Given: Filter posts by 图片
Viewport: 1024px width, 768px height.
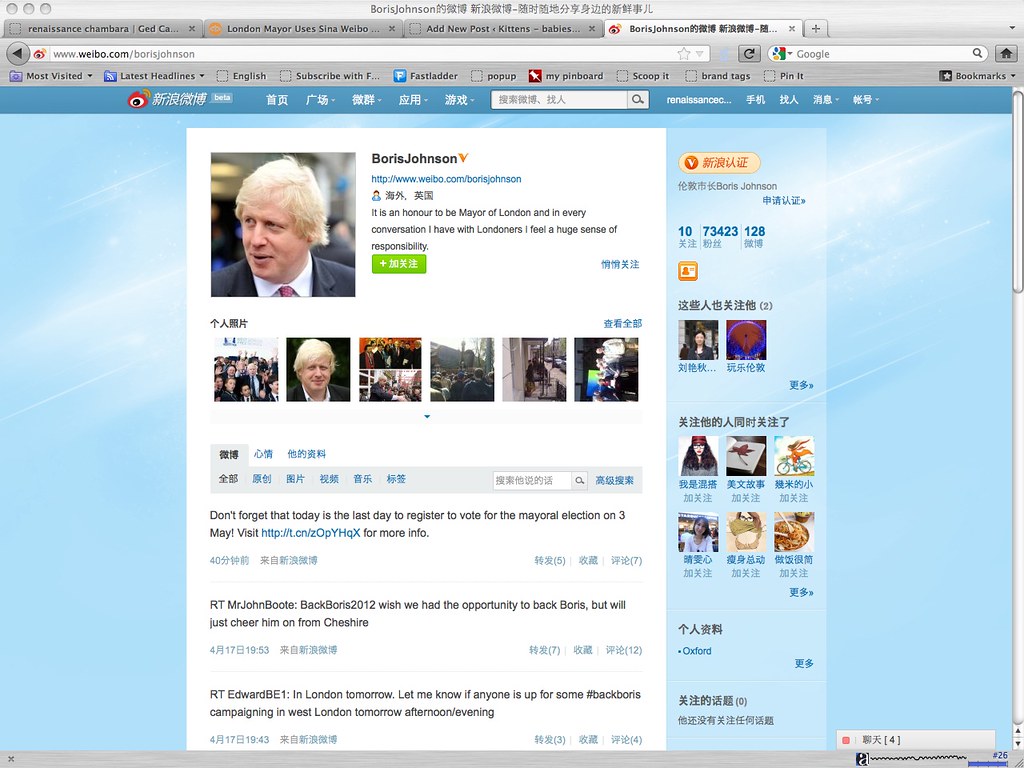Looking at the screenshot, I should tap(295, 479).
